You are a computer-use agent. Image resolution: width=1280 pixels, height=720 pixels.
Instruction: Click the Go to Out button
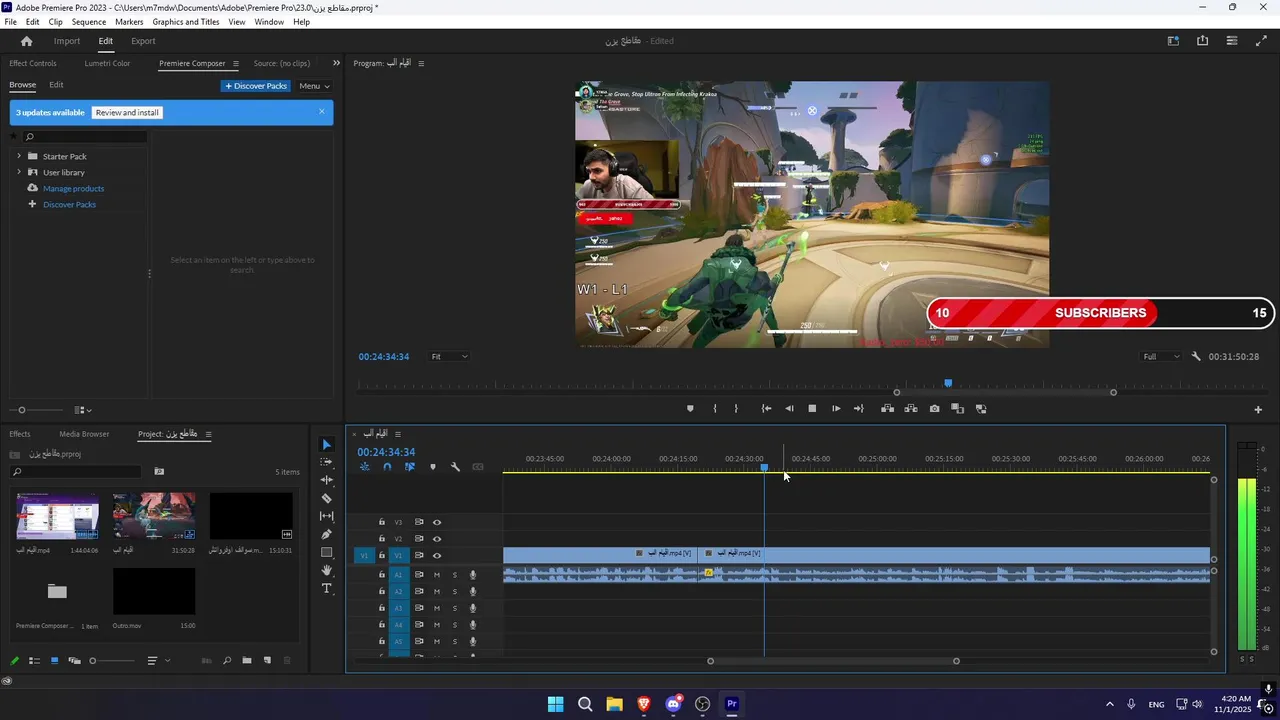point(859,408)
